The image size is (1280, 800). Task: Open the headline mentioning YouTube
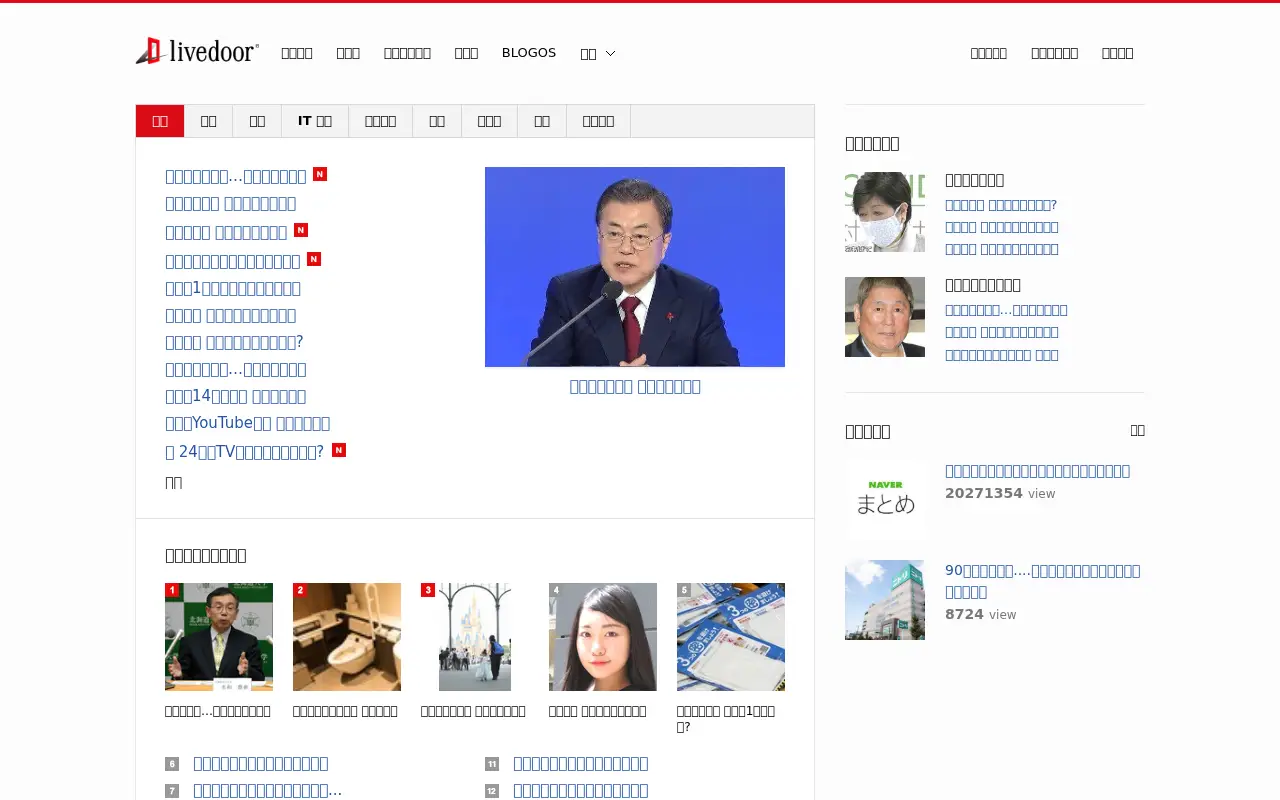coord(248,423)
